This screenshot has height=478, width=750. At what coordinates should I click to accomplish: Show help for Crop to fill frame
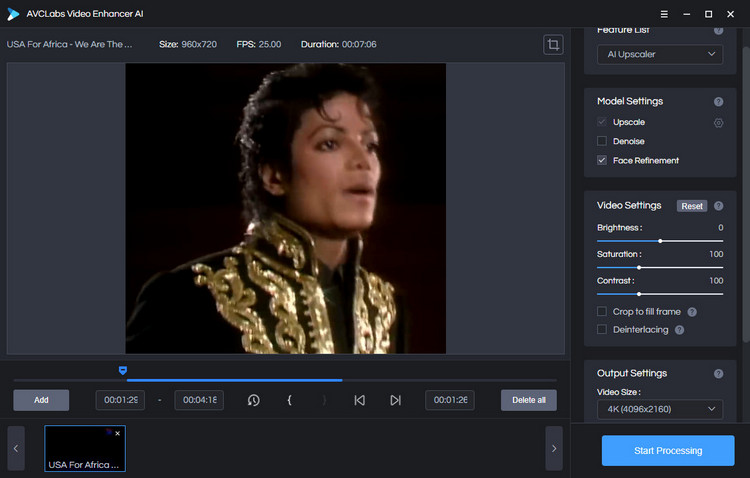coord(692,312)
